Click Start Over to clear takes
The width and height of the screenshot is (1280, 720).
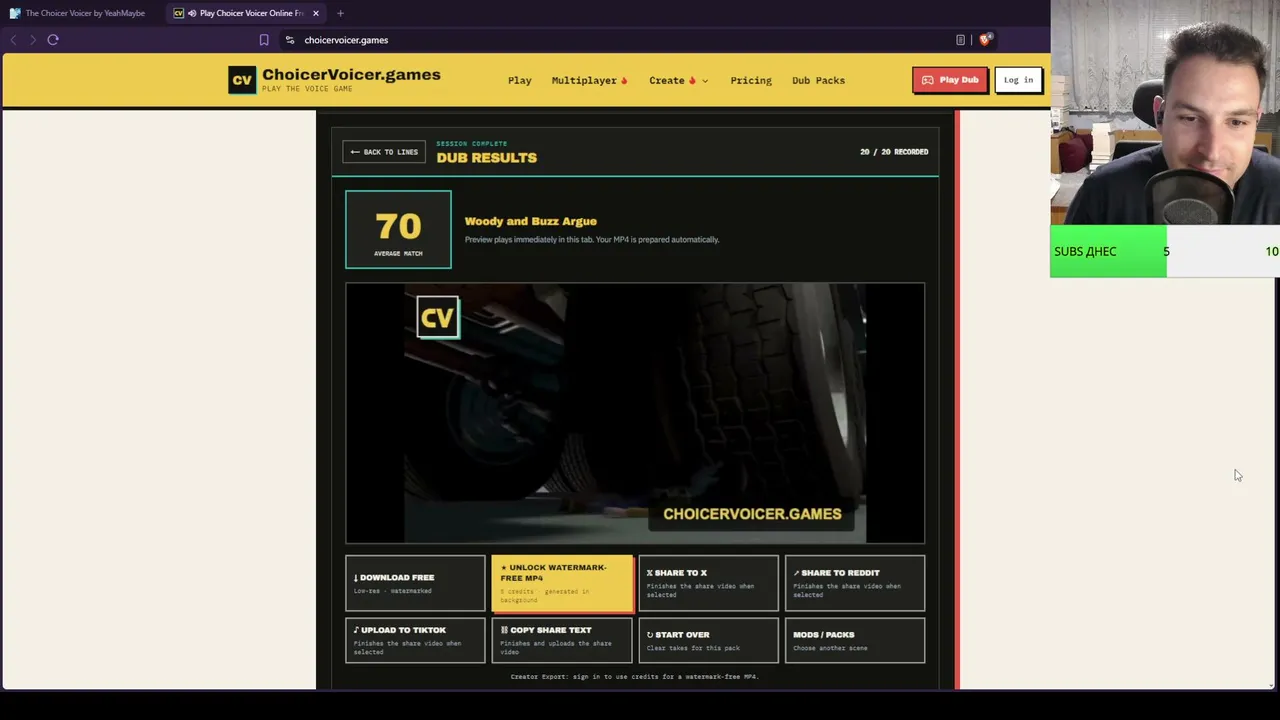(708, 640)
